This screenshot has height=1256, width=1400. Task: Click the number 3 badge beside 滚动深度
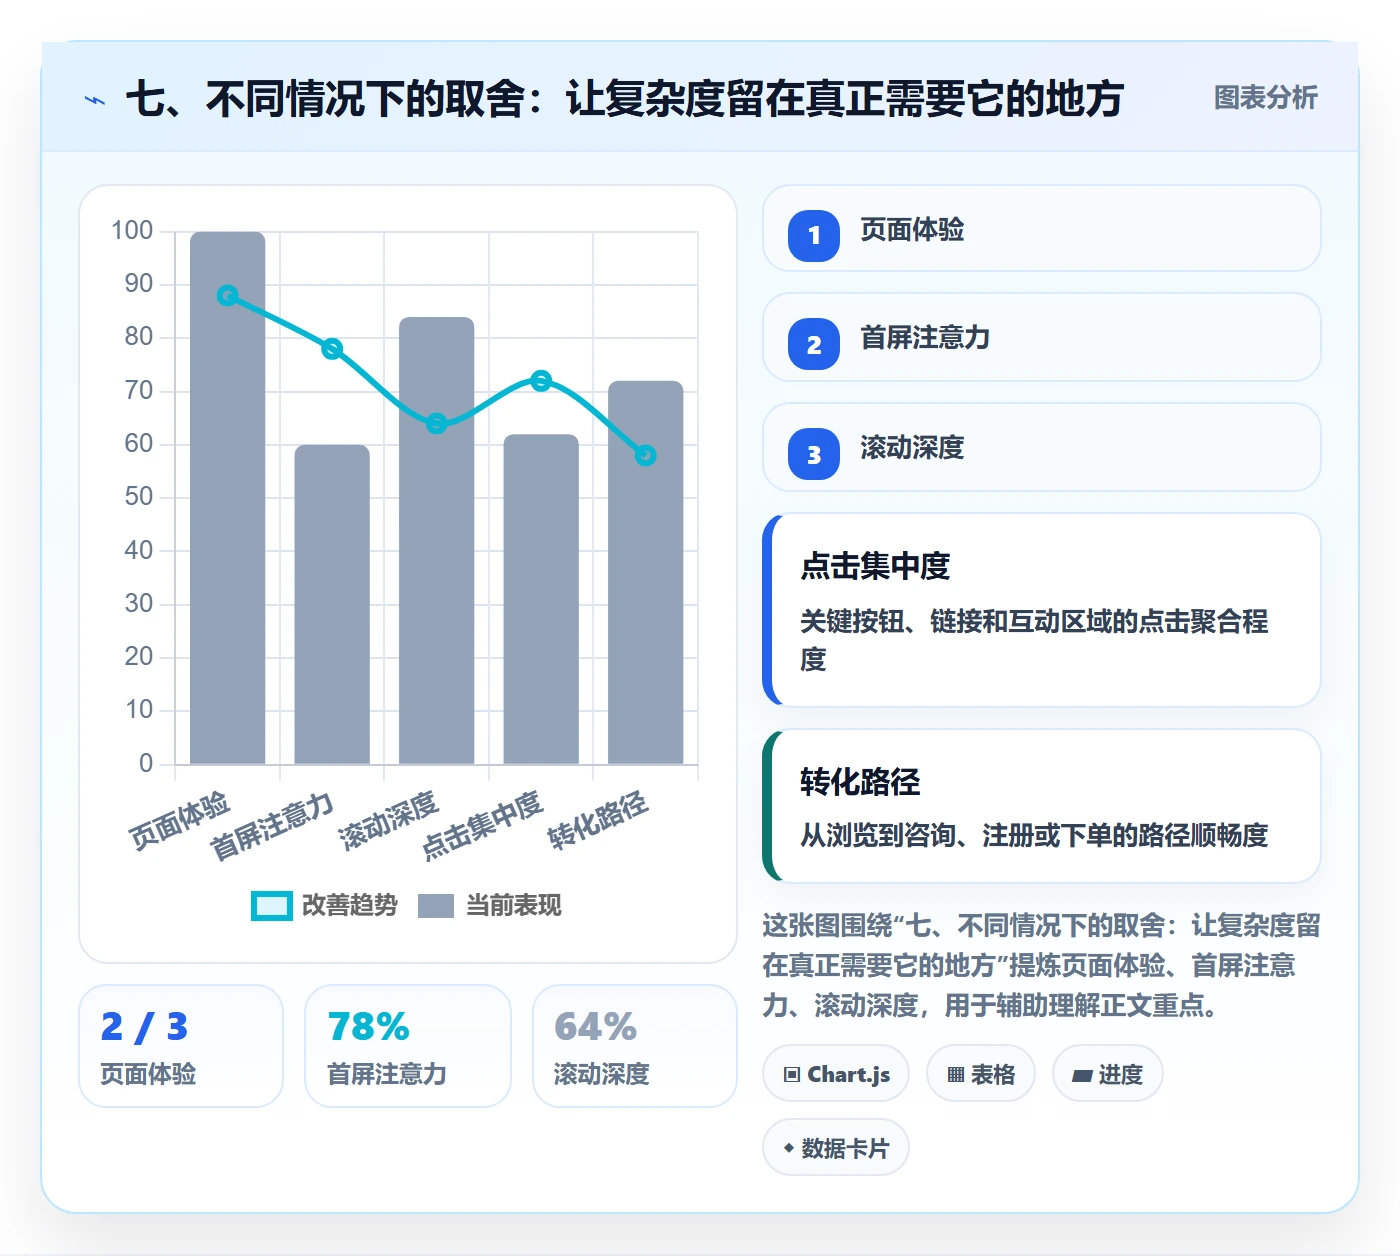coord(814,454)
